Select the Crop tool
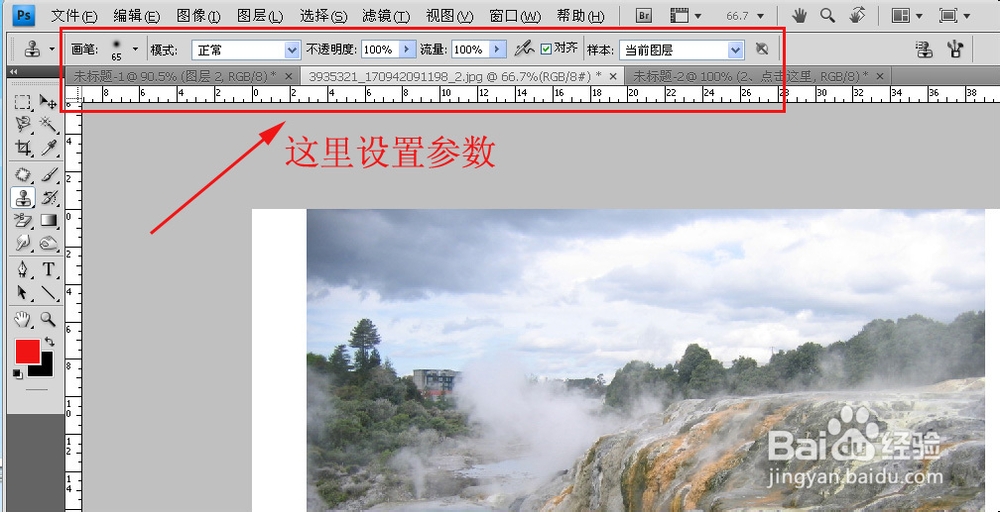The width and height of the screenshot is (1000, 512). 23,149
